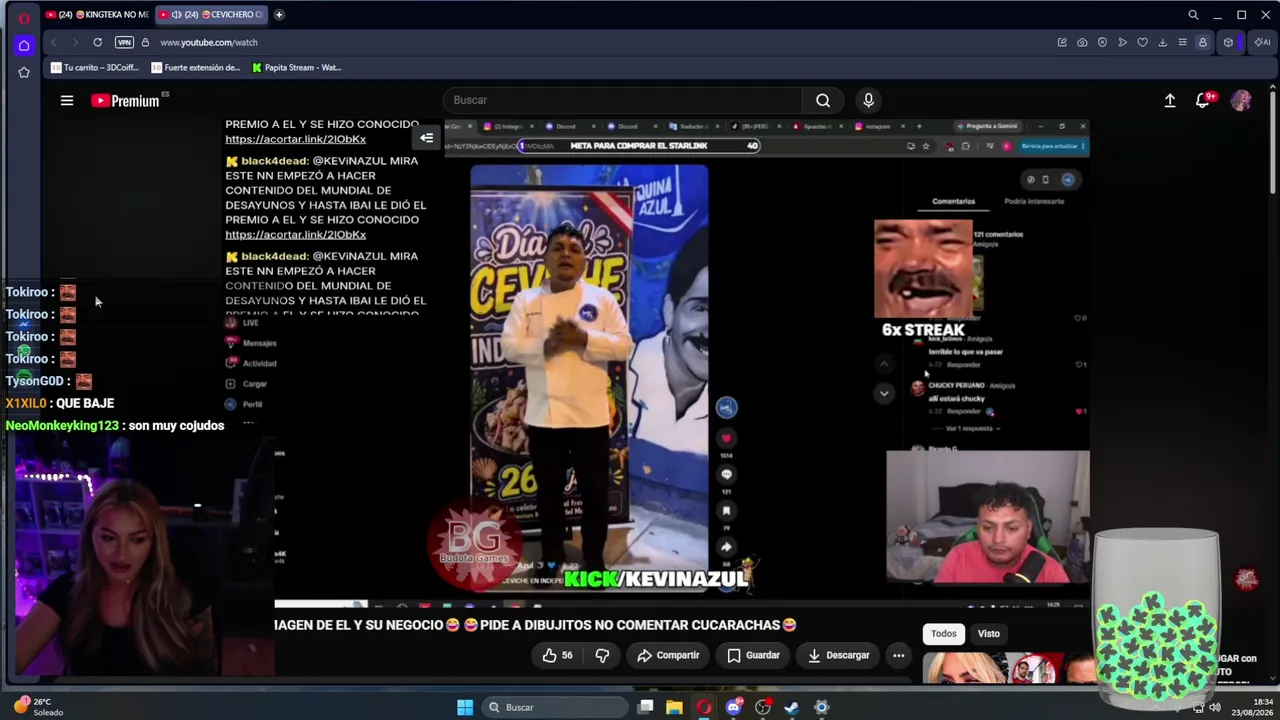Click the Descargar download button
Screen dimensions: 1280x720
tap(838, 655)
